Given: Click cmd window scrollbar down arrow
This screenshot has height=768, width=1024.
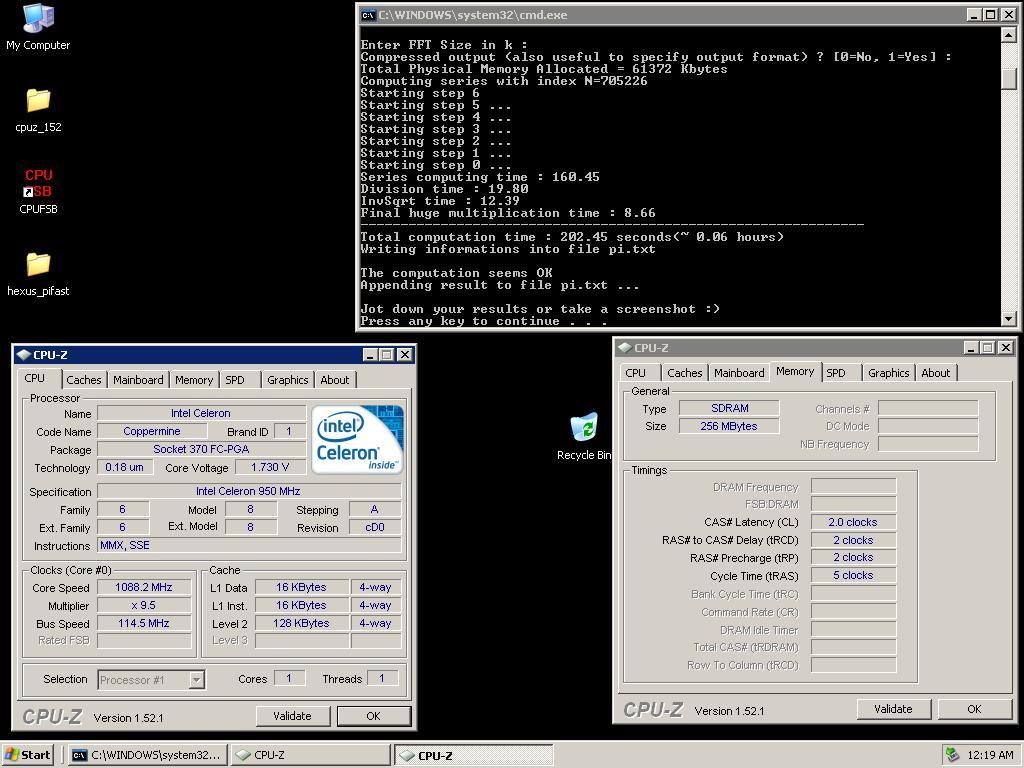Looking at the screenshot, I should coord(1009,319).
